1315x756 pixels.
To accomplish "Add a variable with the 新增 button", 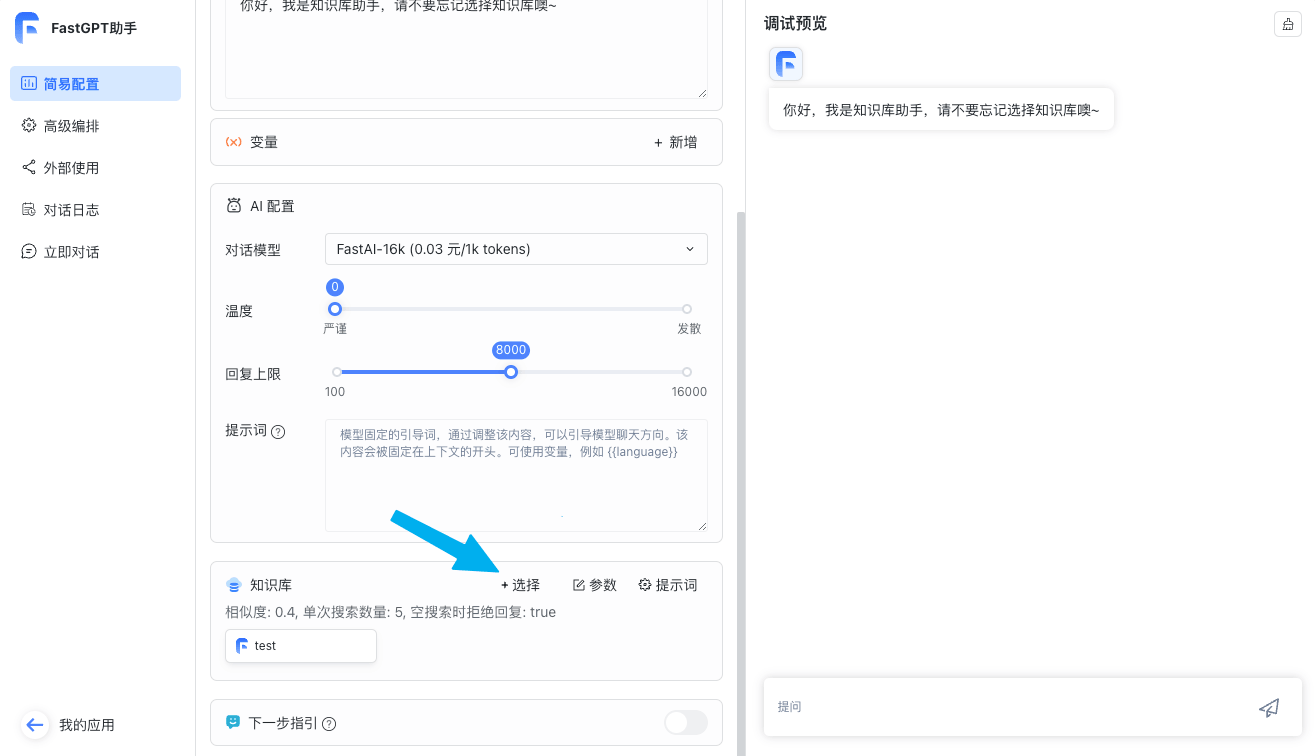I will 674,142.
